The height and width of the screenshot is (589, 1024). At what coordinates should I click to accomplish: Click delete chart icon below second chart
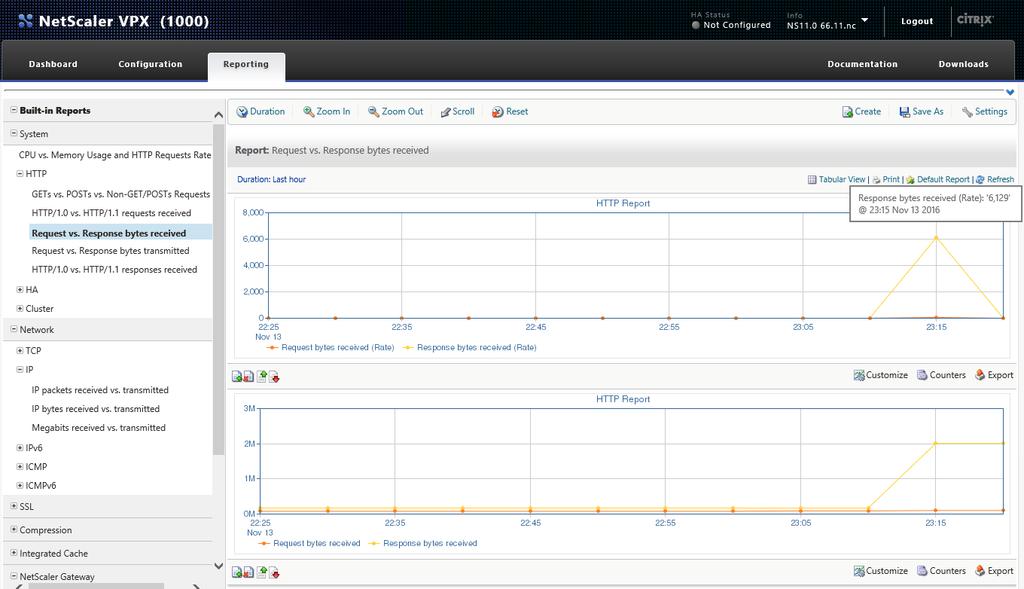pyautogui.click(x=249, y=572)
